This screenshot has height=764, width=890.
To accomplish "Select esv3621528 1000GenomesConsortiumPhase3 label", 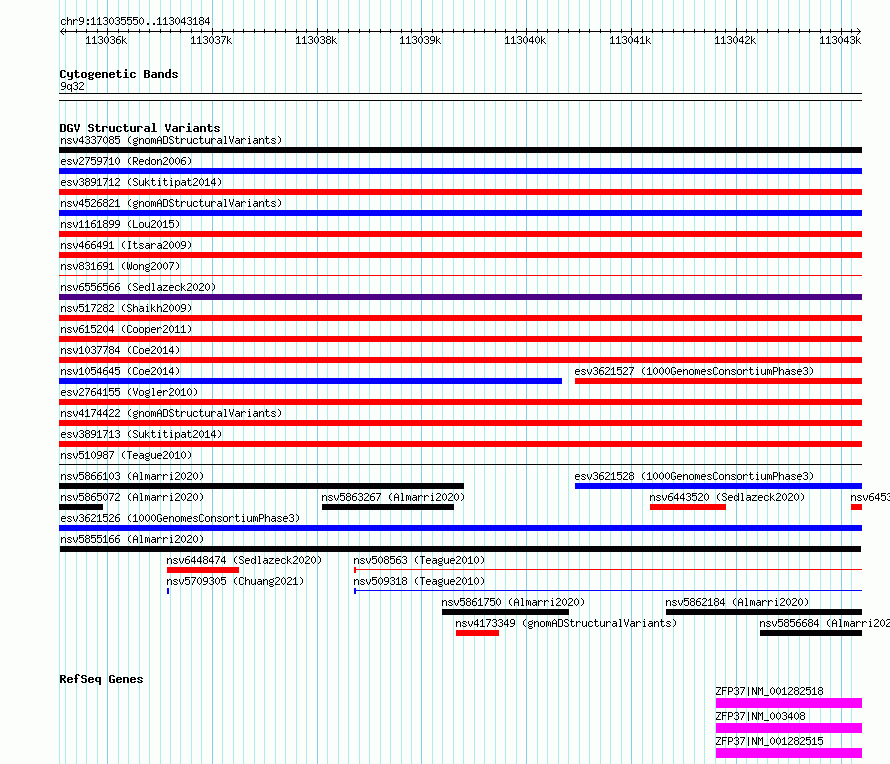I will (x=694, y=476).
